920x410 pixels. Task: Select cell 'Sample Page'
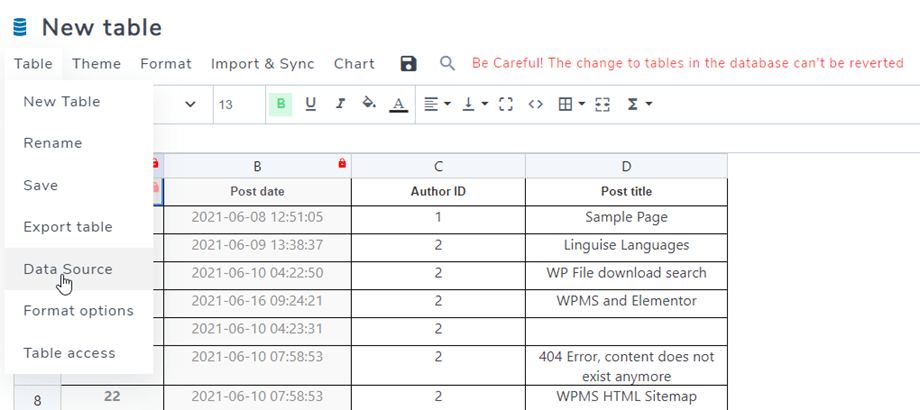(626, 219)
